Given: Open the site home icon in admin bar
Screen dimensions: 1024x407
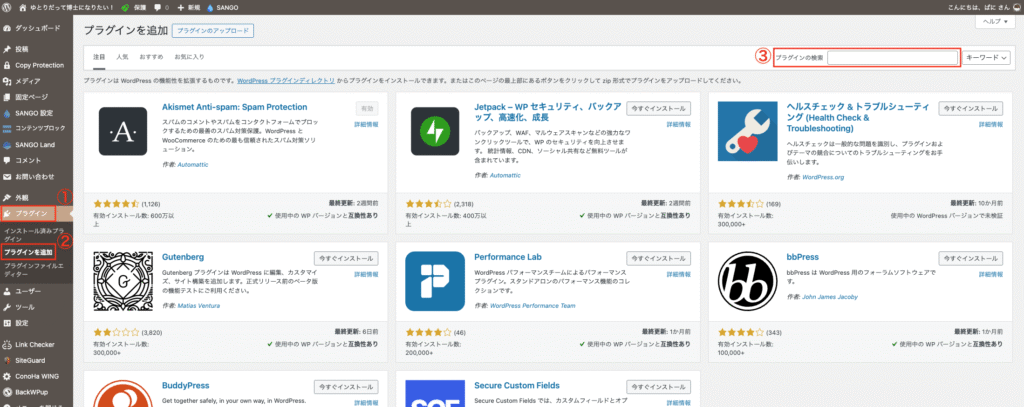Looking at the screenshot, I should click(x=24, y=7).
